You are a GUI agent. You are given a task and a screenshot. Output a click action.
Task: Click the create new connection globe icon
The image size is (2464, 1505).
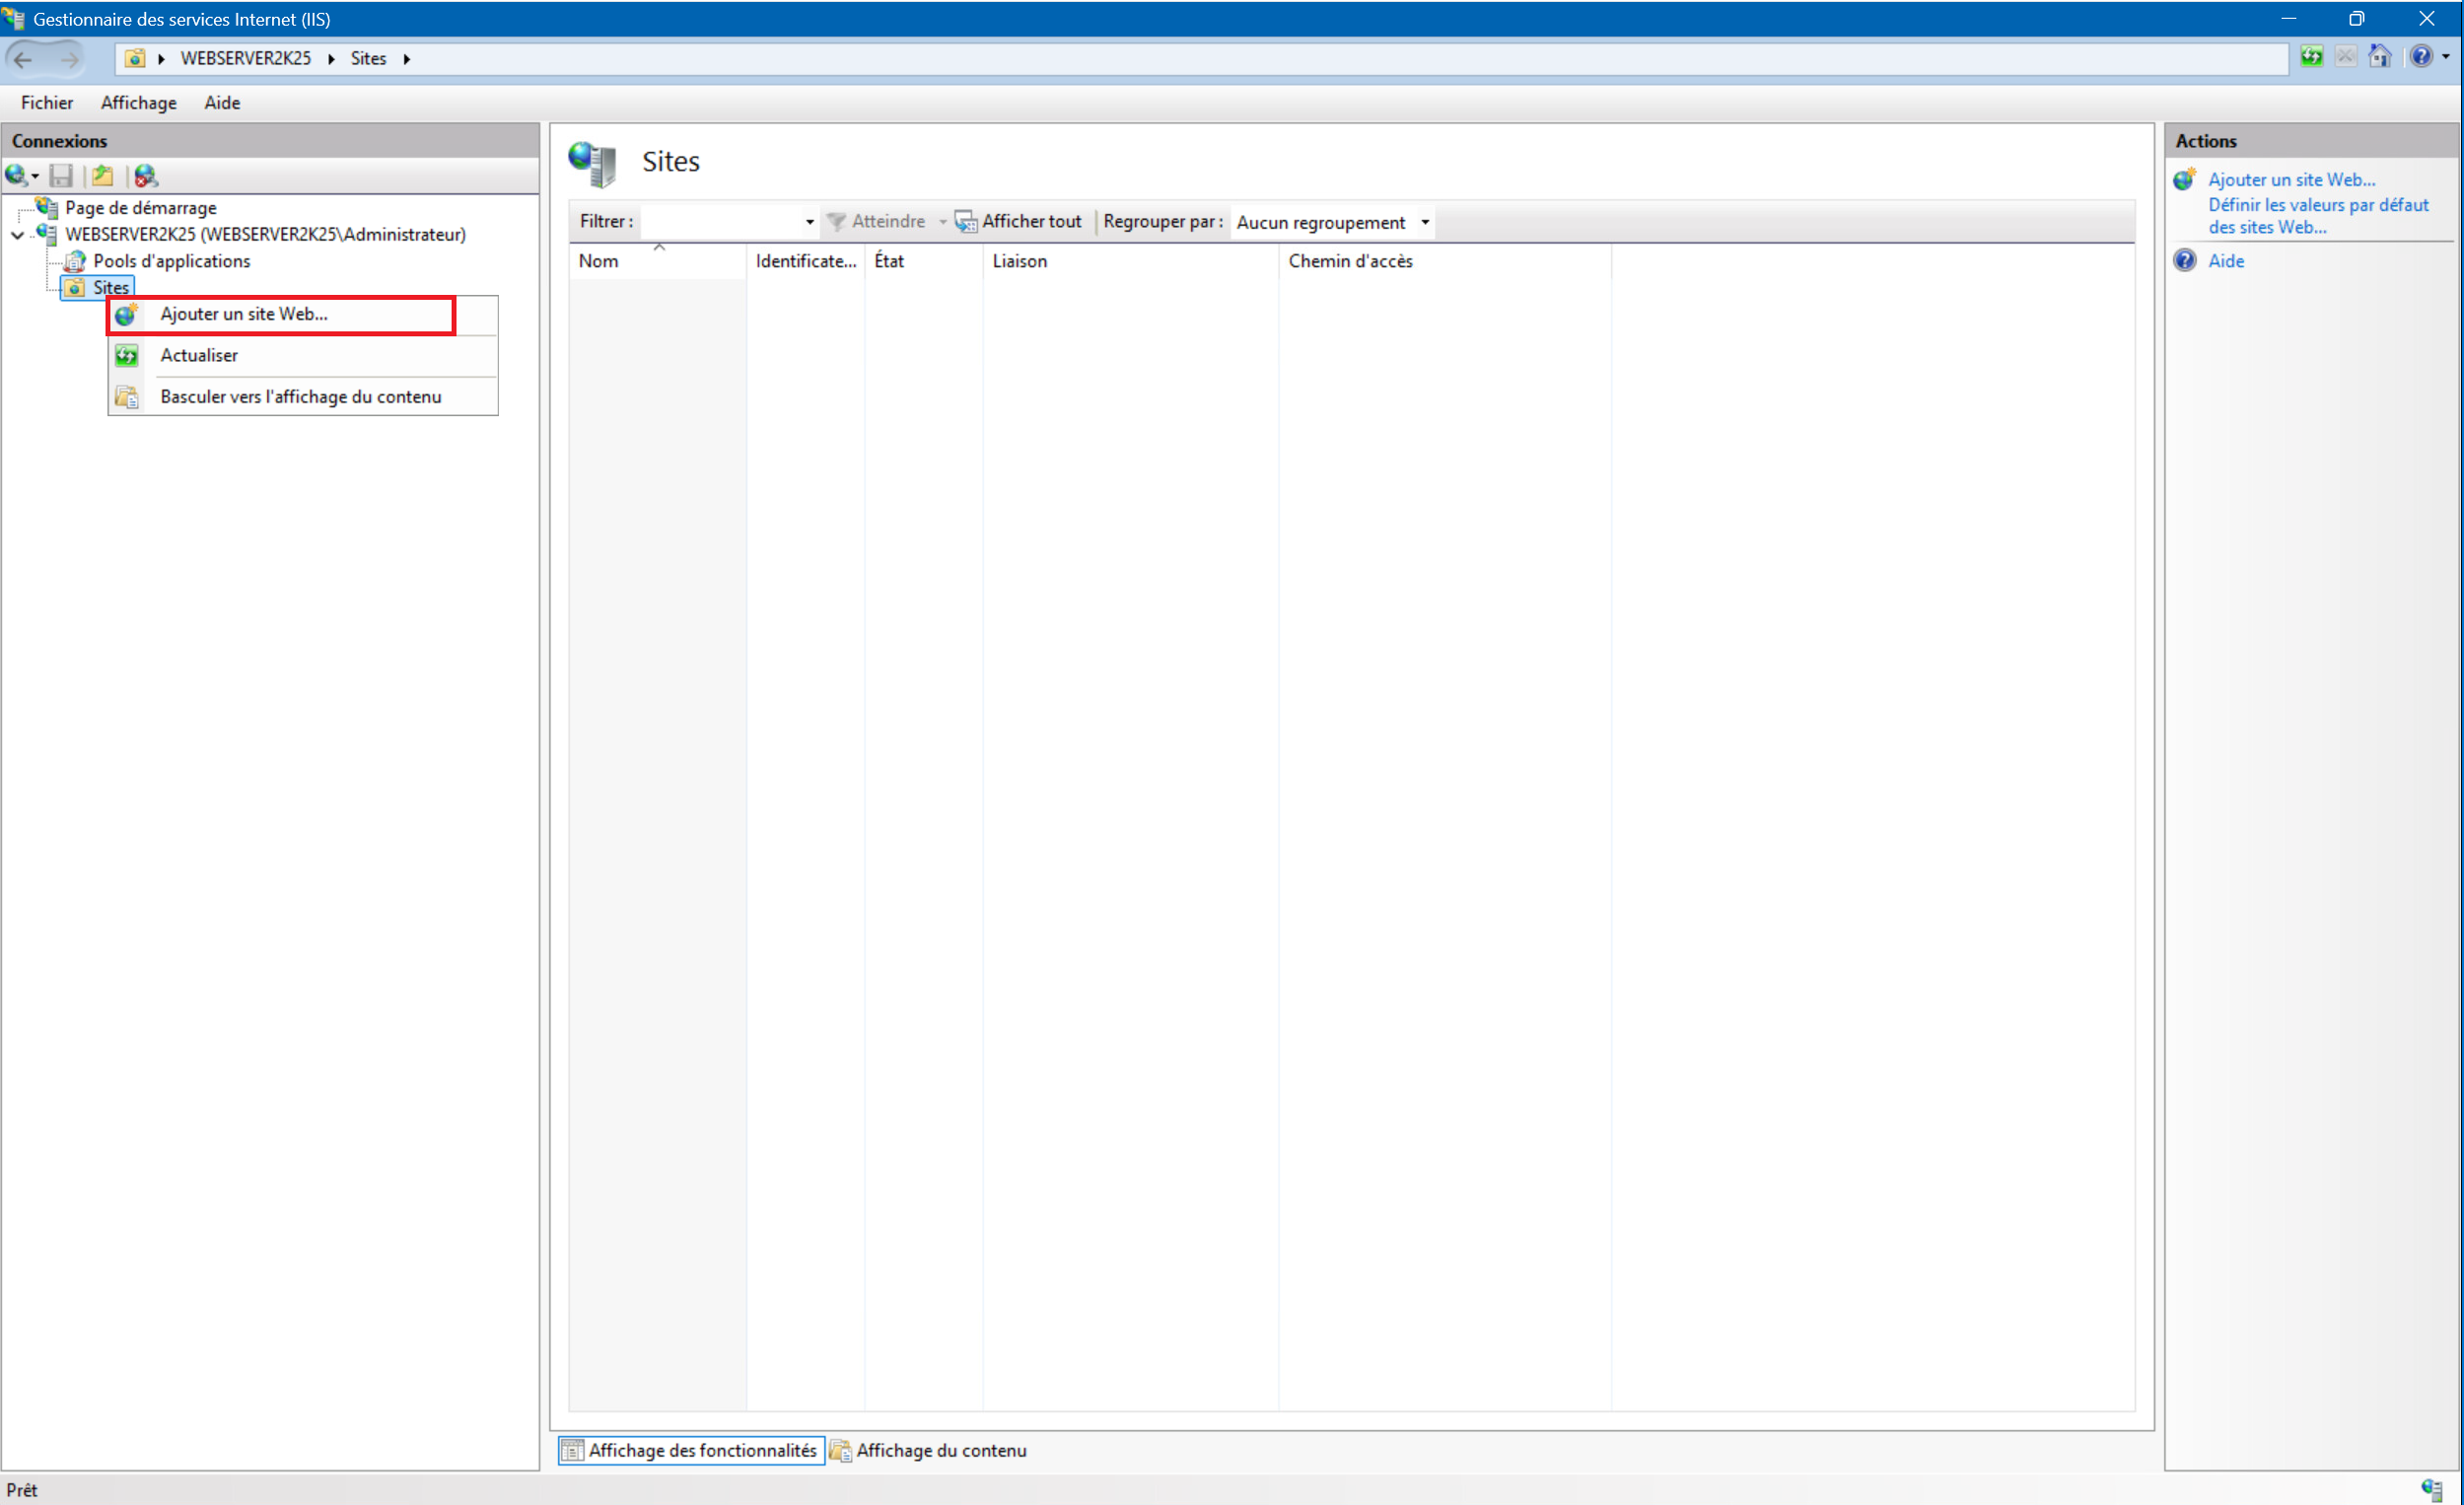(x=16, y=176)
